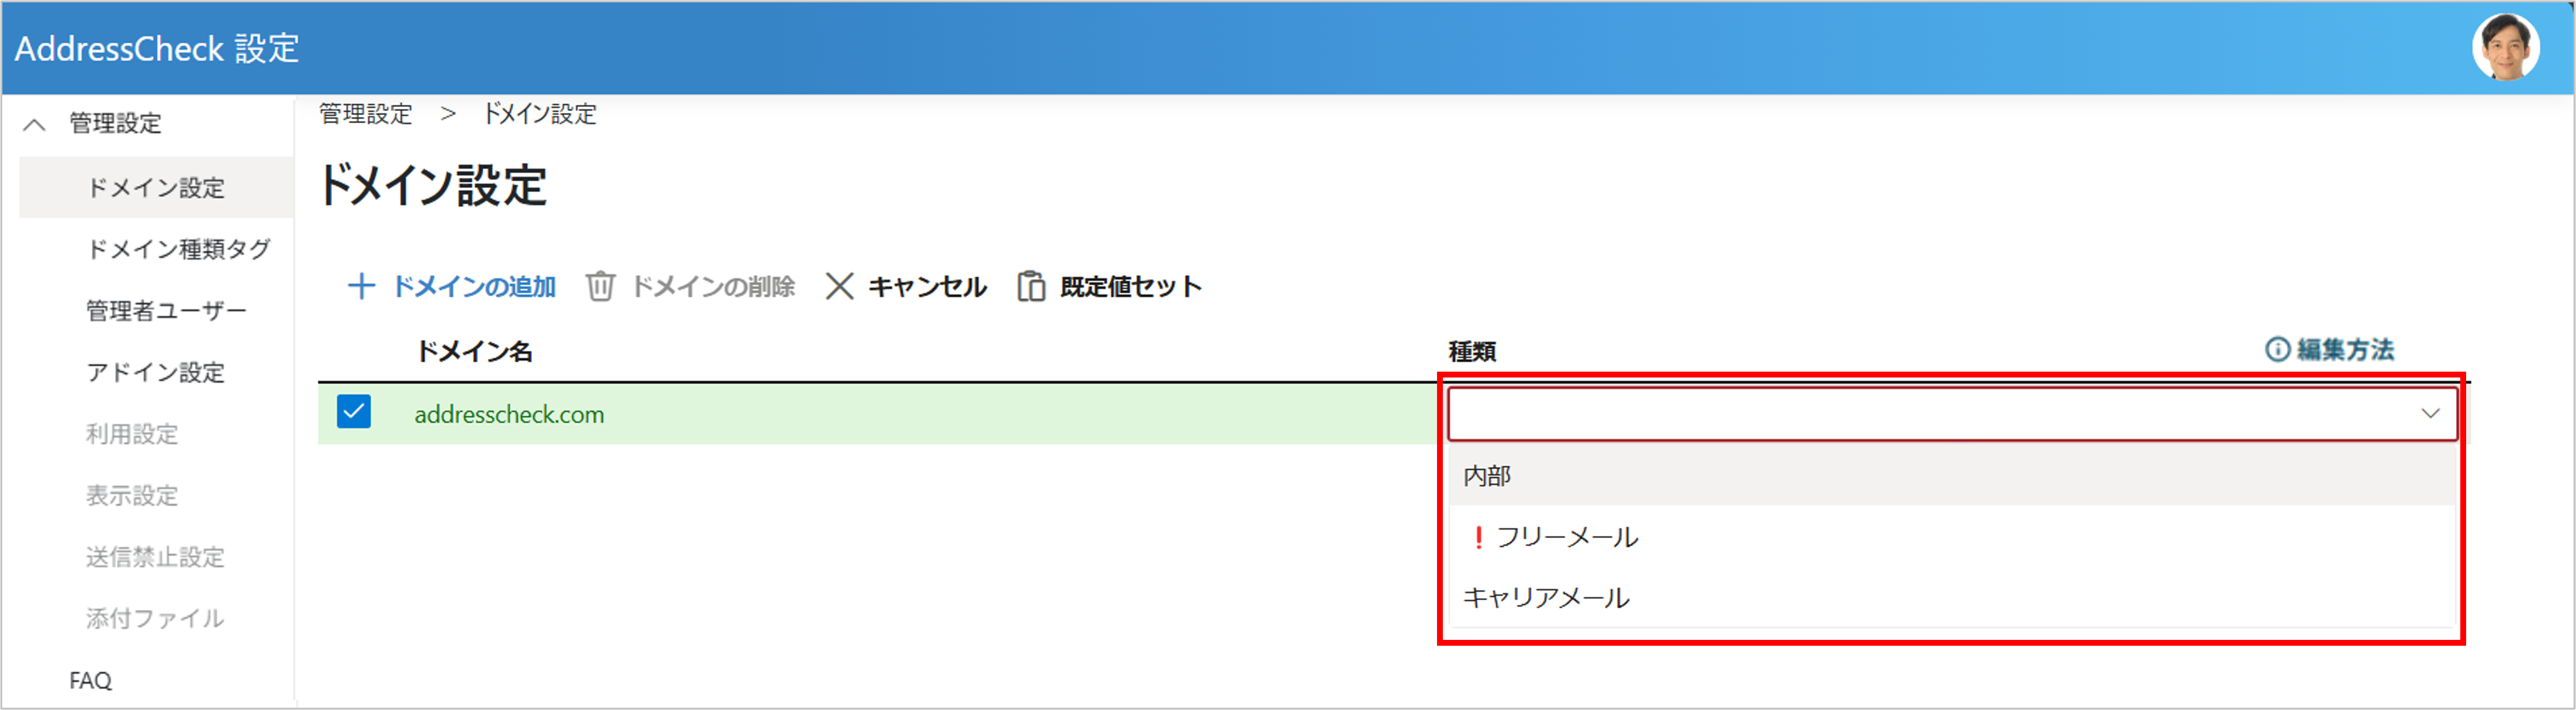Click the info icon beside 編集方法
Image resolution: width=2576 pixels, height=710 pixels.
(2277, 350)
